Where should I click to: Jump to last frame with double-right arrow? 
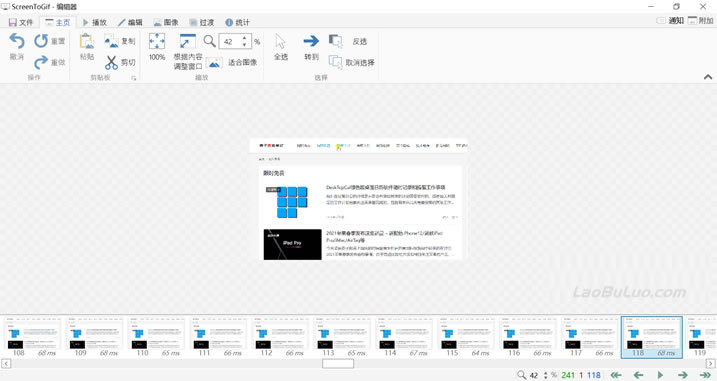point(705,375)
